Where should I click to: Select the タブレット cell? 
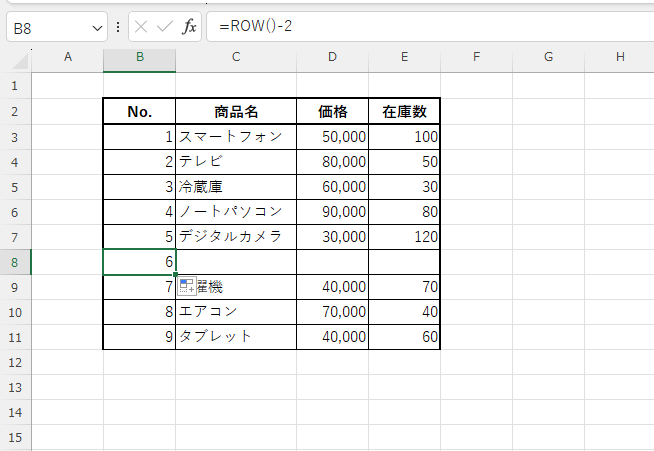(x=236, y=337)
